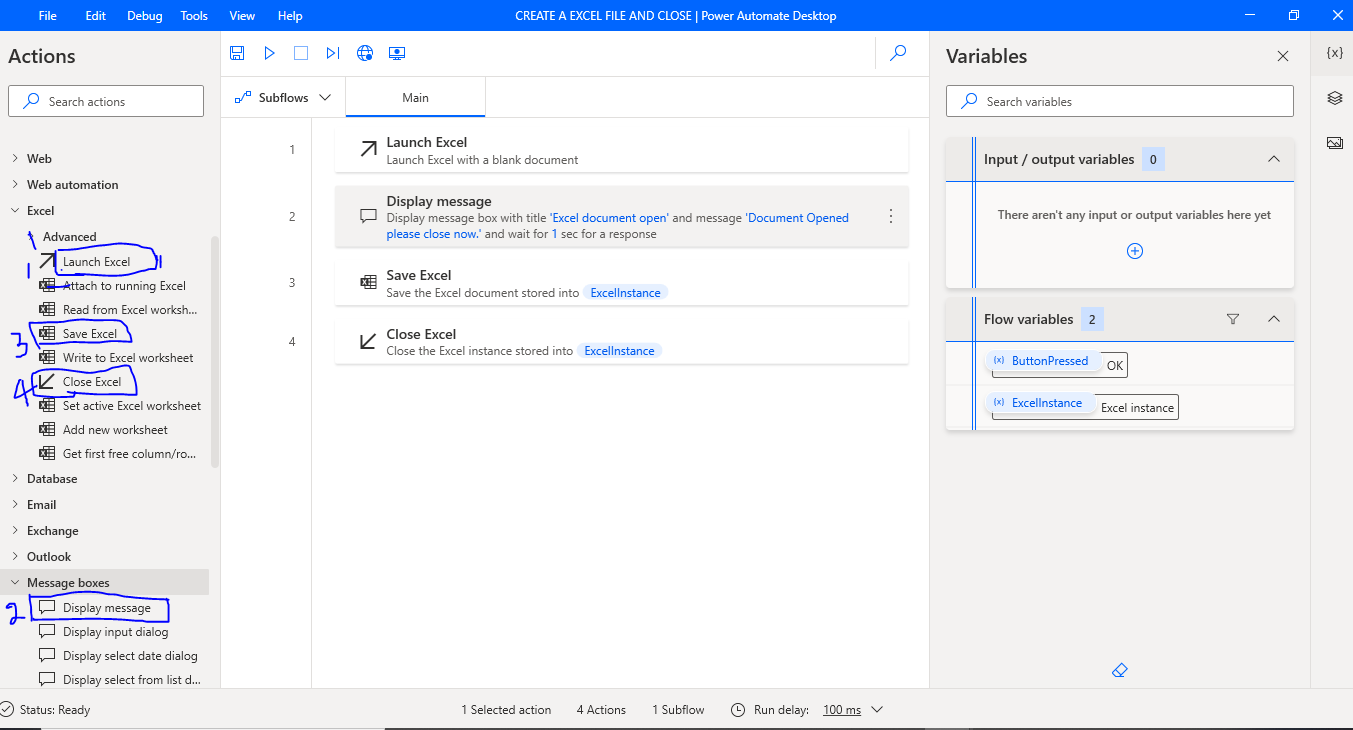Click the flow search magnifier icon

click(x=898, y=53)
